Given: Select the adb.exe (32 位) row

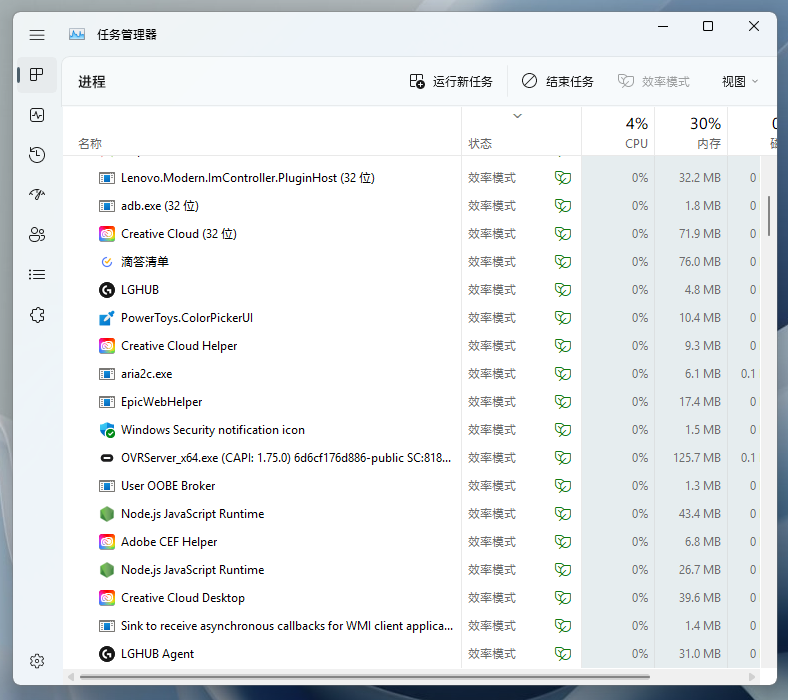Looking at the screenshot, I should (412, 206).
